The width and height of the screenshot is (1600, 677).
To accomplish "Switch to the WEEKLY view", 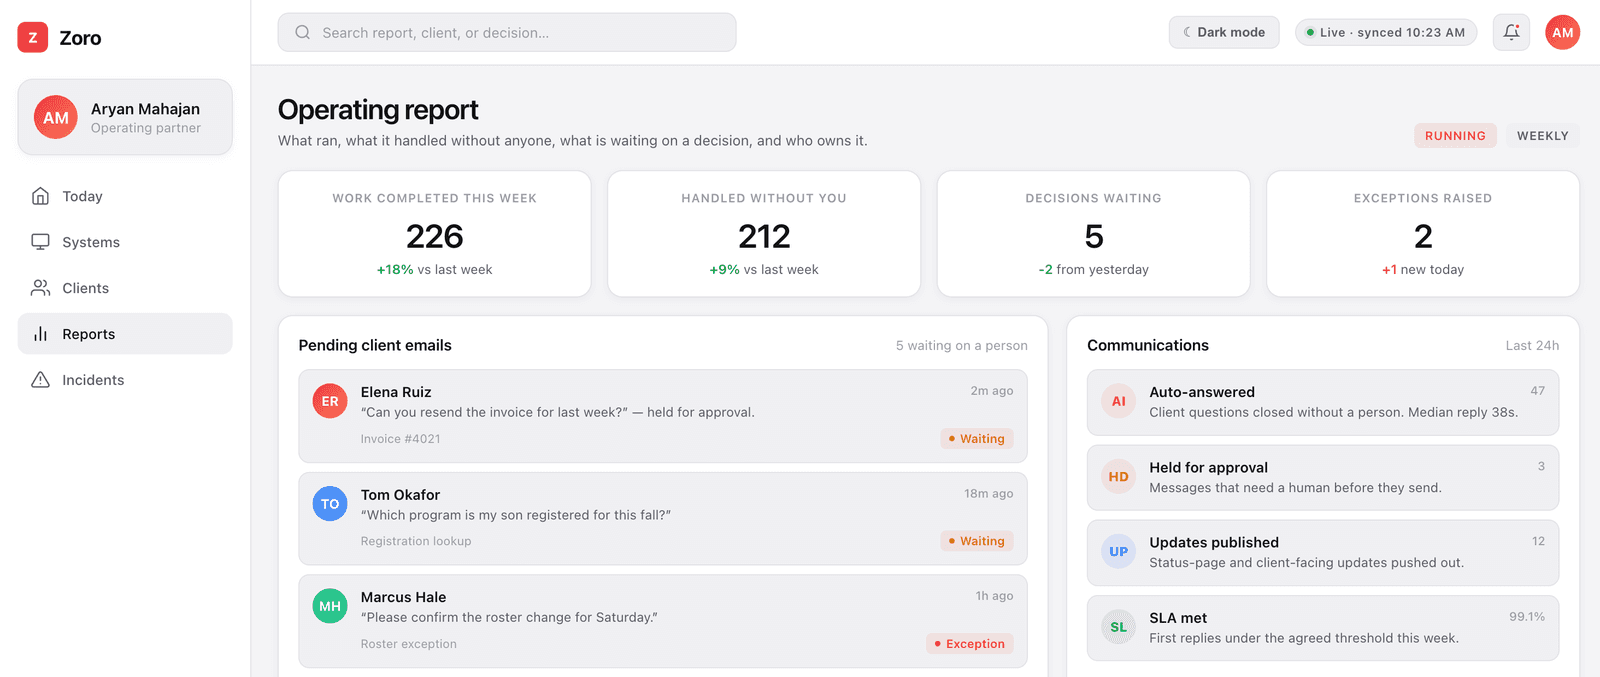I will tap(1542, 136).
